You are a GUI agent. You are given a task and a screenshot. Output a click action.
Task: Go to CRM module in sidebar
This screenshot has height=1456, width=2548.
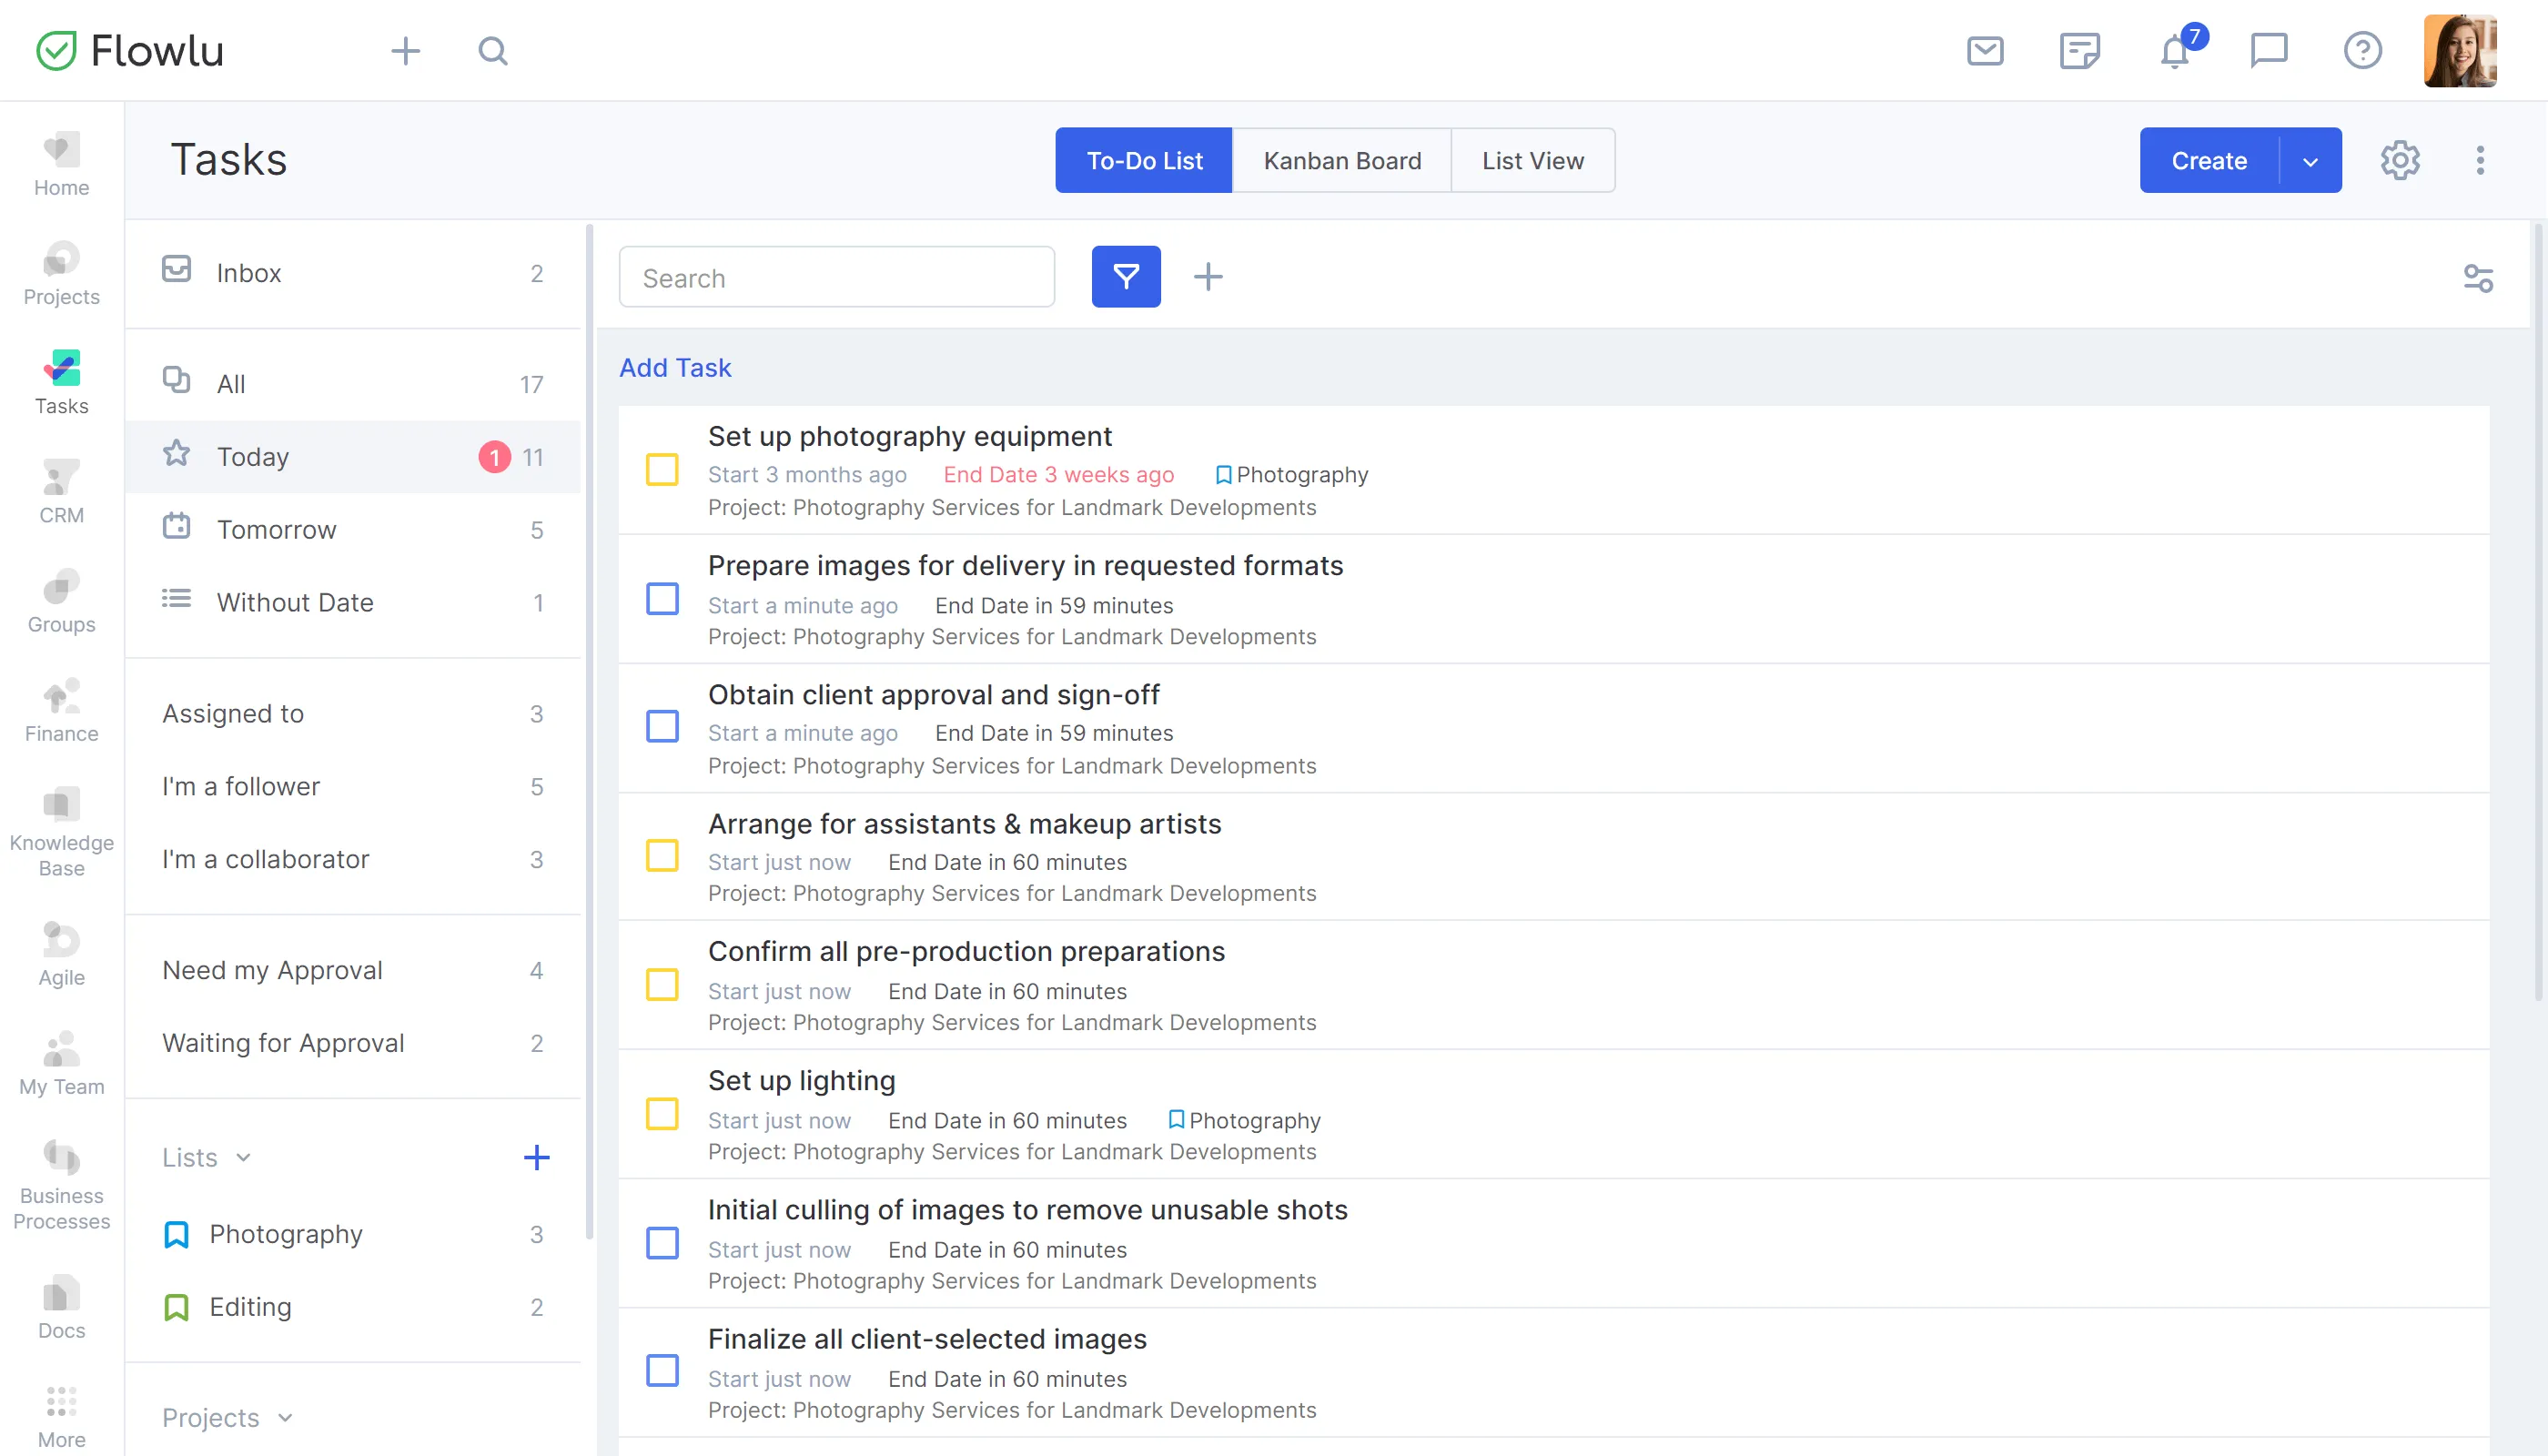[61, 493]
